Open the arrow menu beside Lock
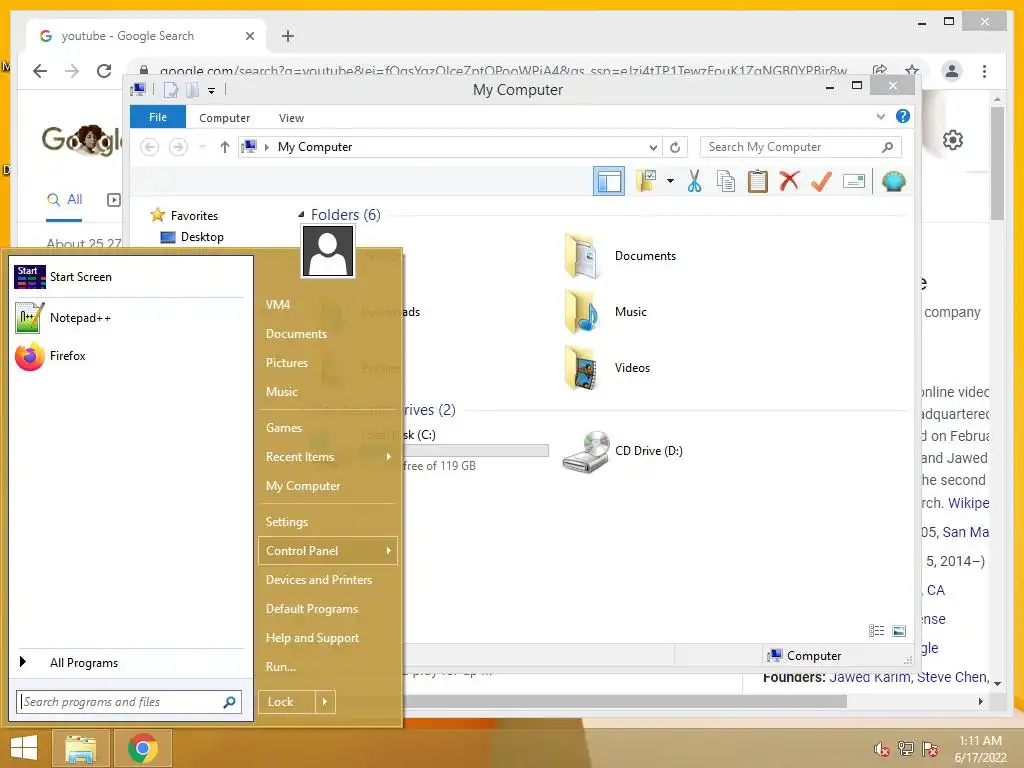The width and height of the screenshot is (1024, 768). (325, 702)
